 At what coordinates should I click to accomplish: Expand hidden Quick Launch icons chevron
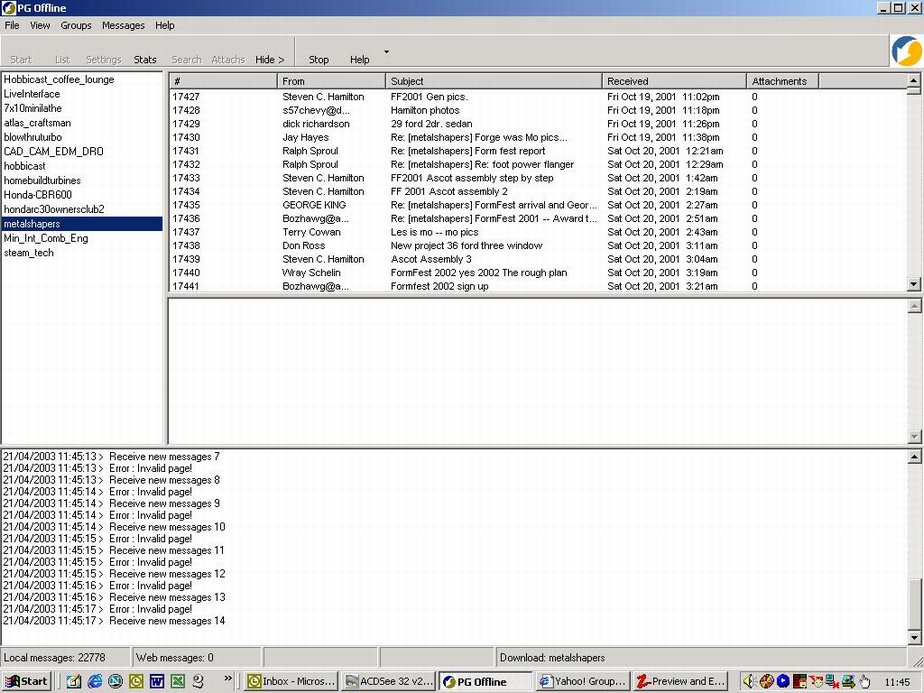pos(228,678)
